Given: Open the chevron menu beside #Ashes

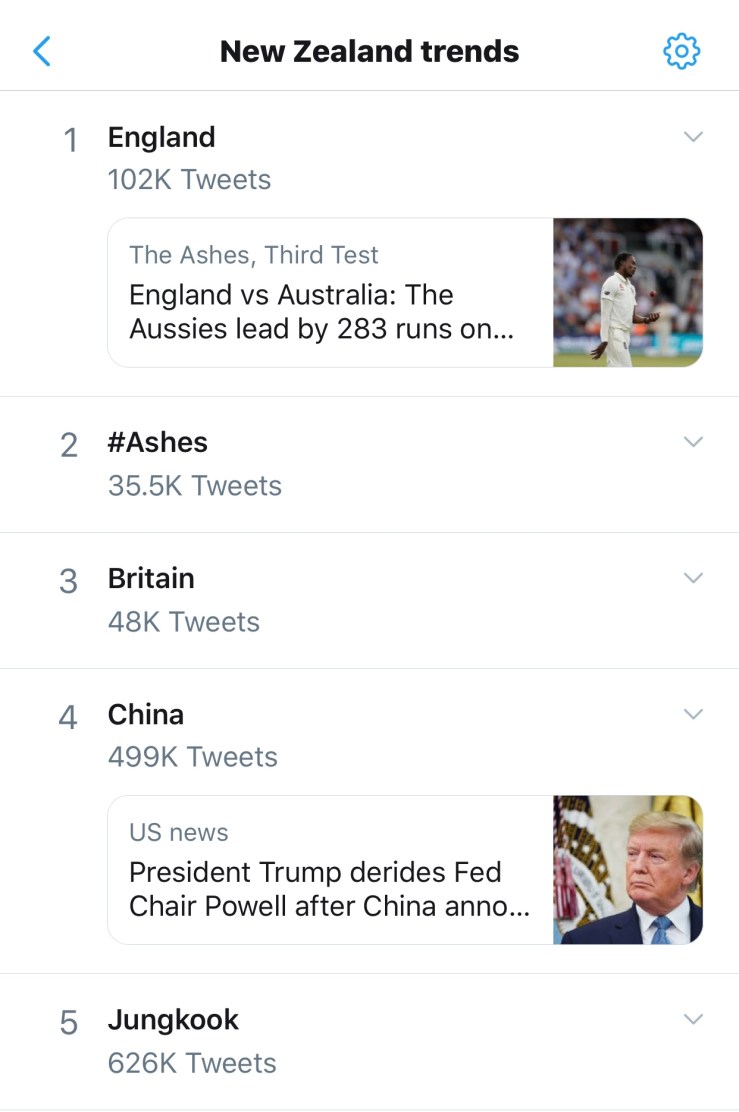Looking at the screenshot, I should pos(693,442).
